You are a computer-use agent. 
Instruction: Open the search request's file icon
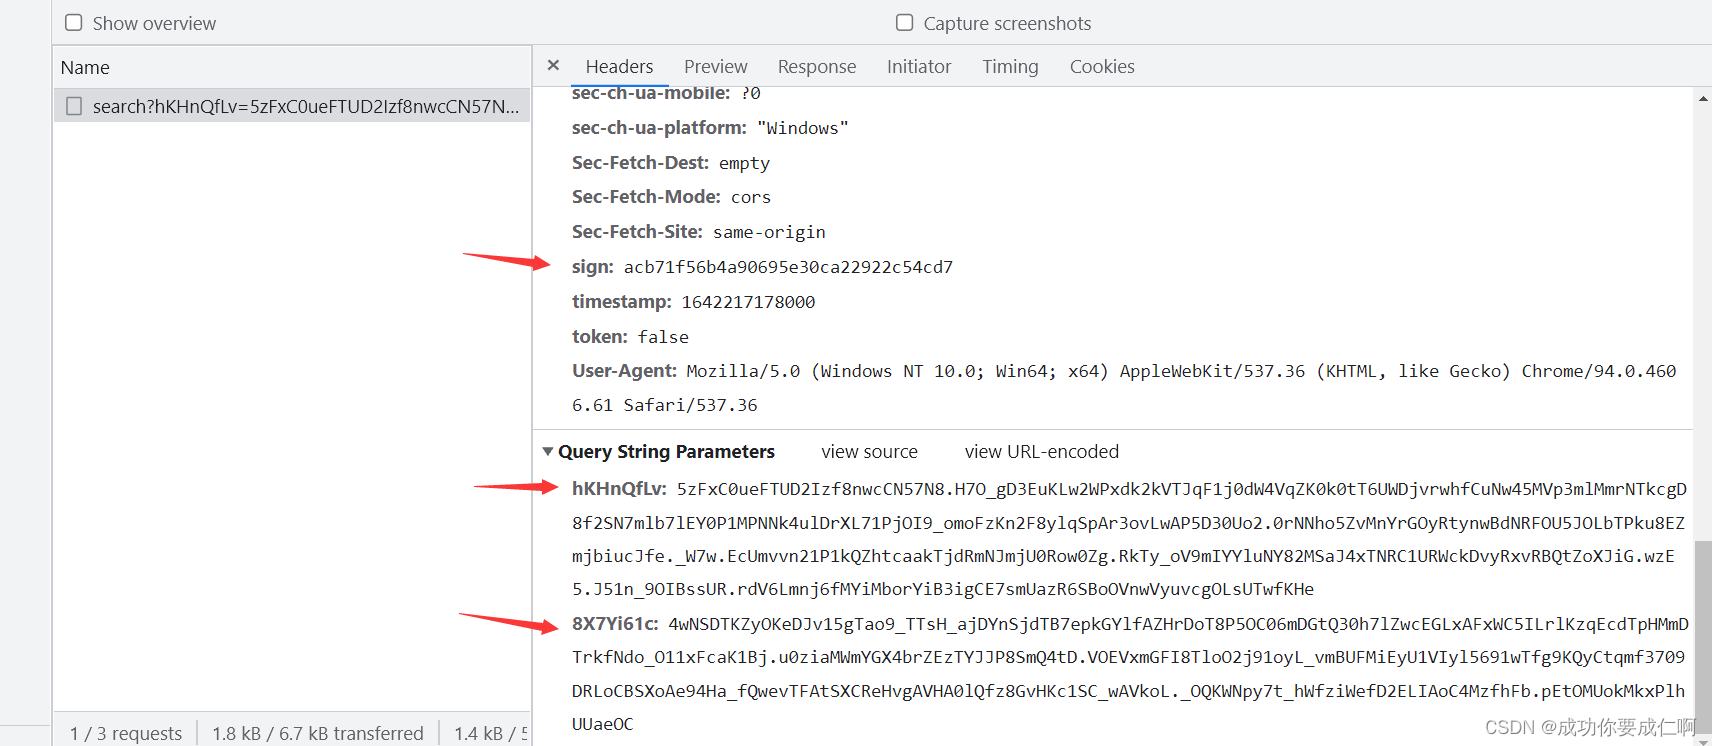click(x=74, y=106)
